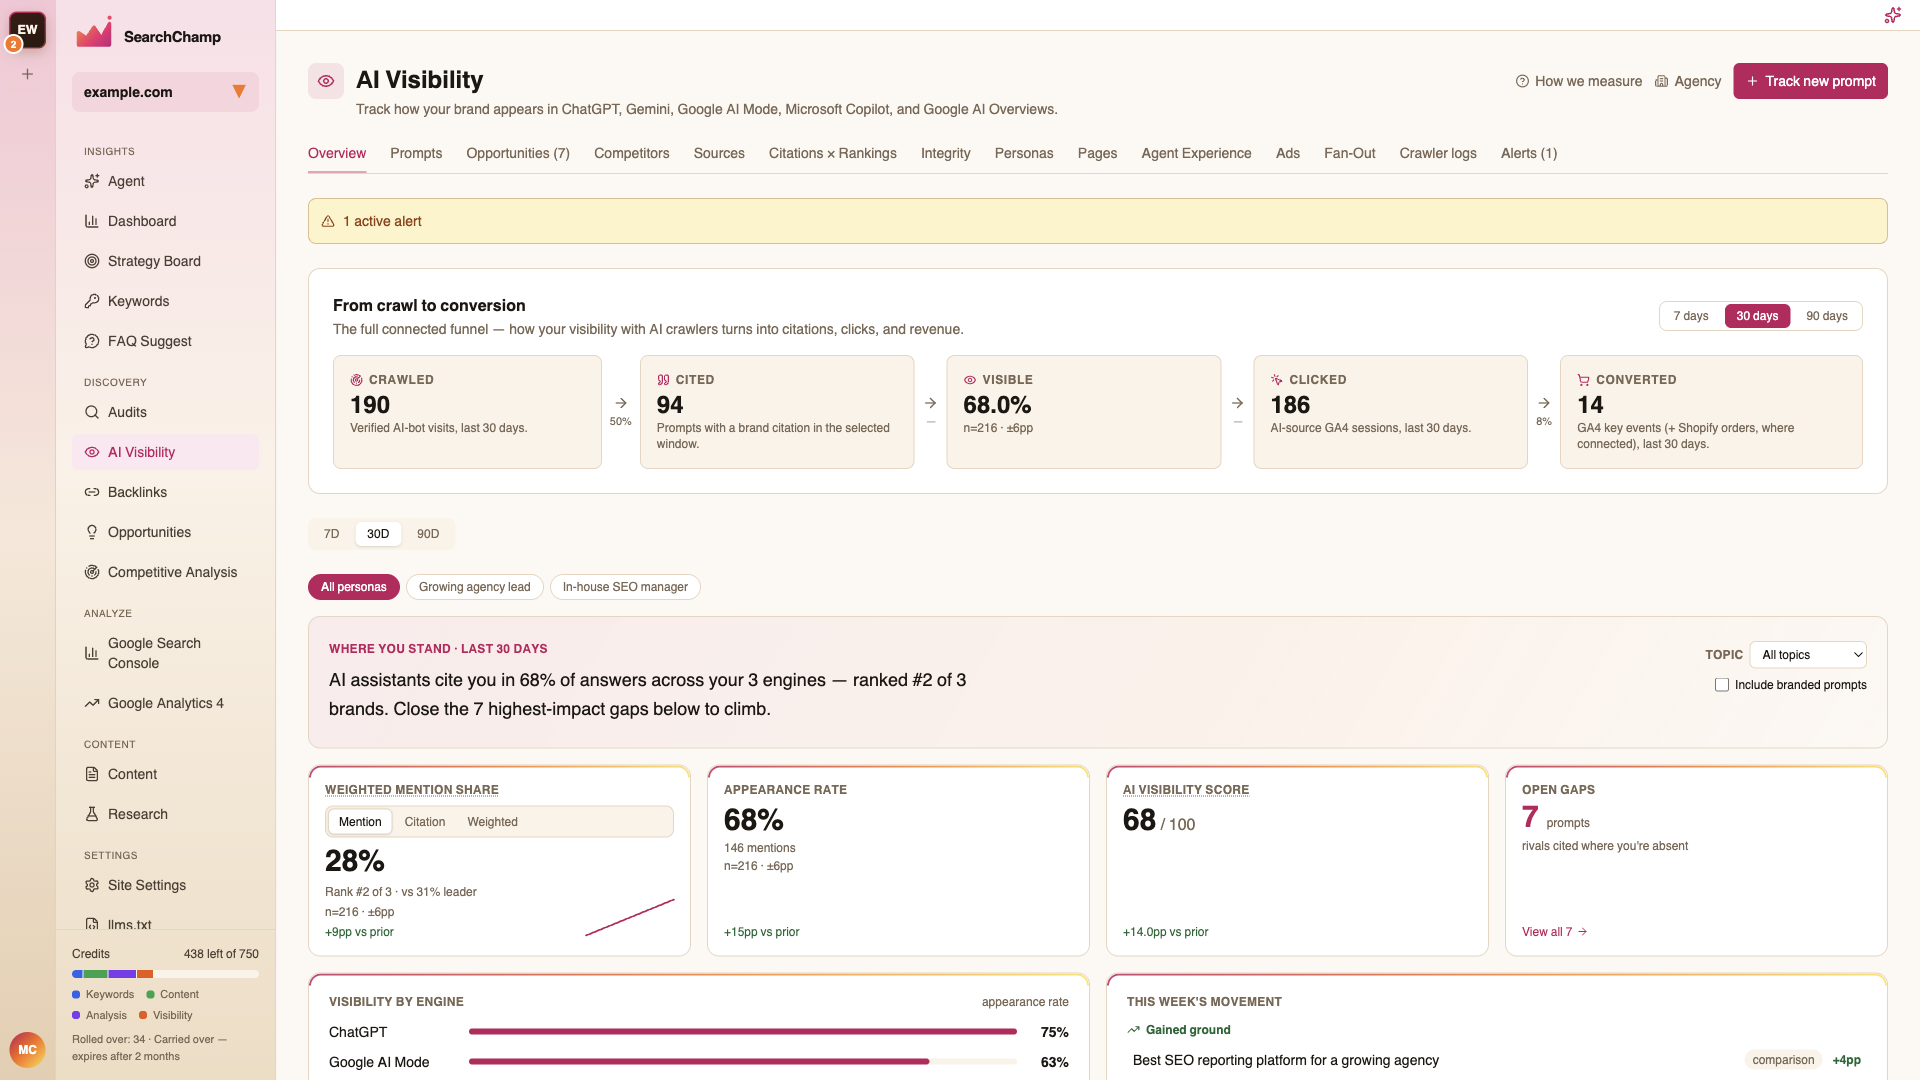Select the Citation share mode

pyautogui.click(x=425, y=822)
